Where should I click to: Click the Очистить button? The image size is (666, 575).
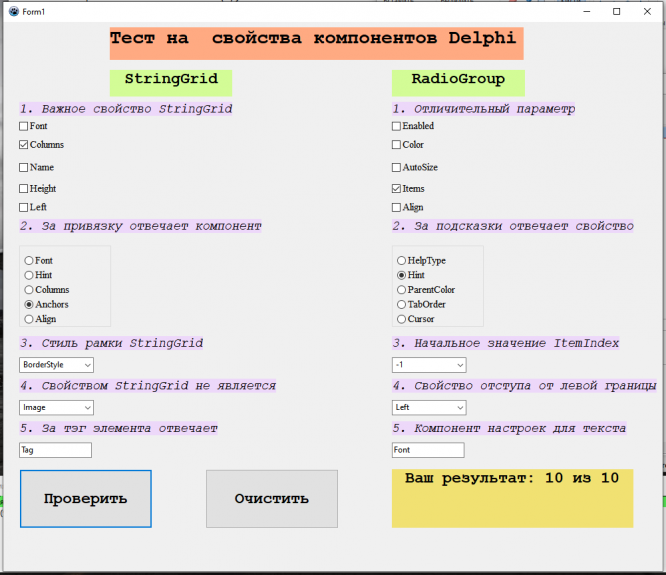[x=272, y=499]
